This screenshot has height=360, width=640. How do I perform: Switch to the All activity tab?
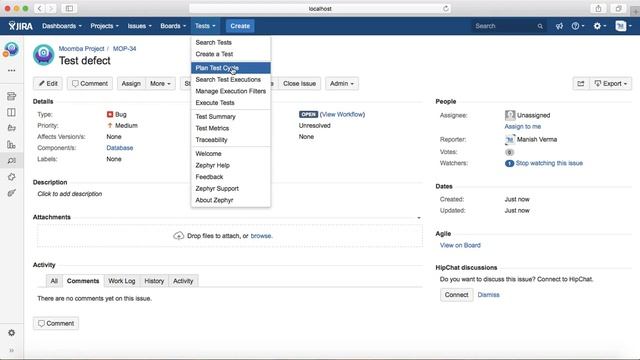coord(54,281)
